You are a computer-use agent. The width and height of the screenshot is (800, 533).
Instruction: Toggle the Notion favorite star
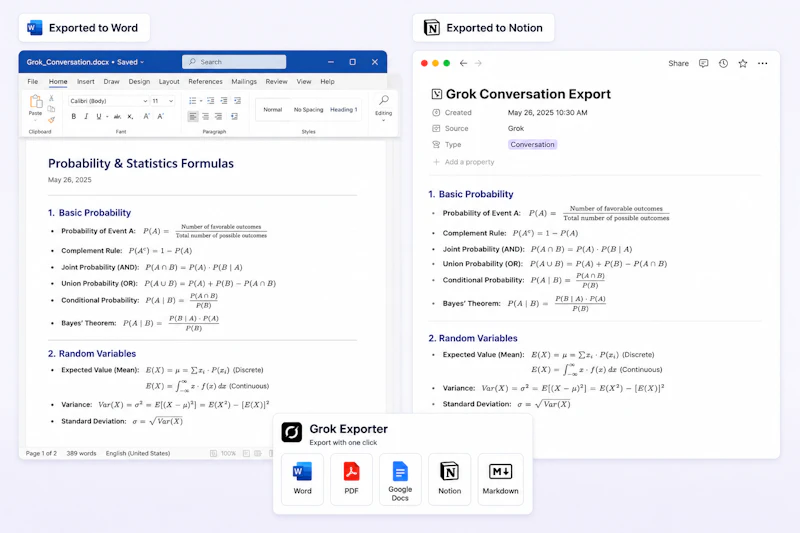(743, 63)
